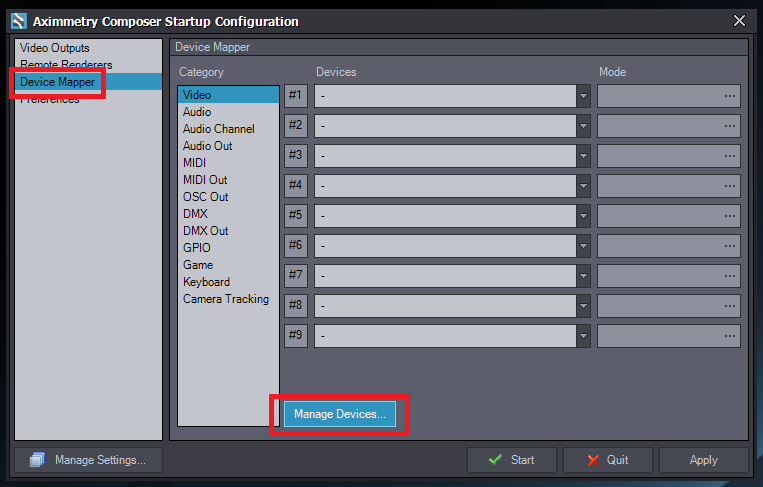Click Start button with green checkmark
Screen dimensions: 763x487
click(x=511, y=460)
